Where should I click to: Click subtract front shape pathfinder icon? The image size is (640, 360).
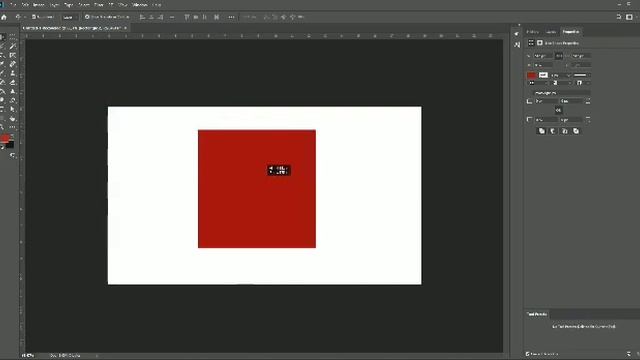553,131
